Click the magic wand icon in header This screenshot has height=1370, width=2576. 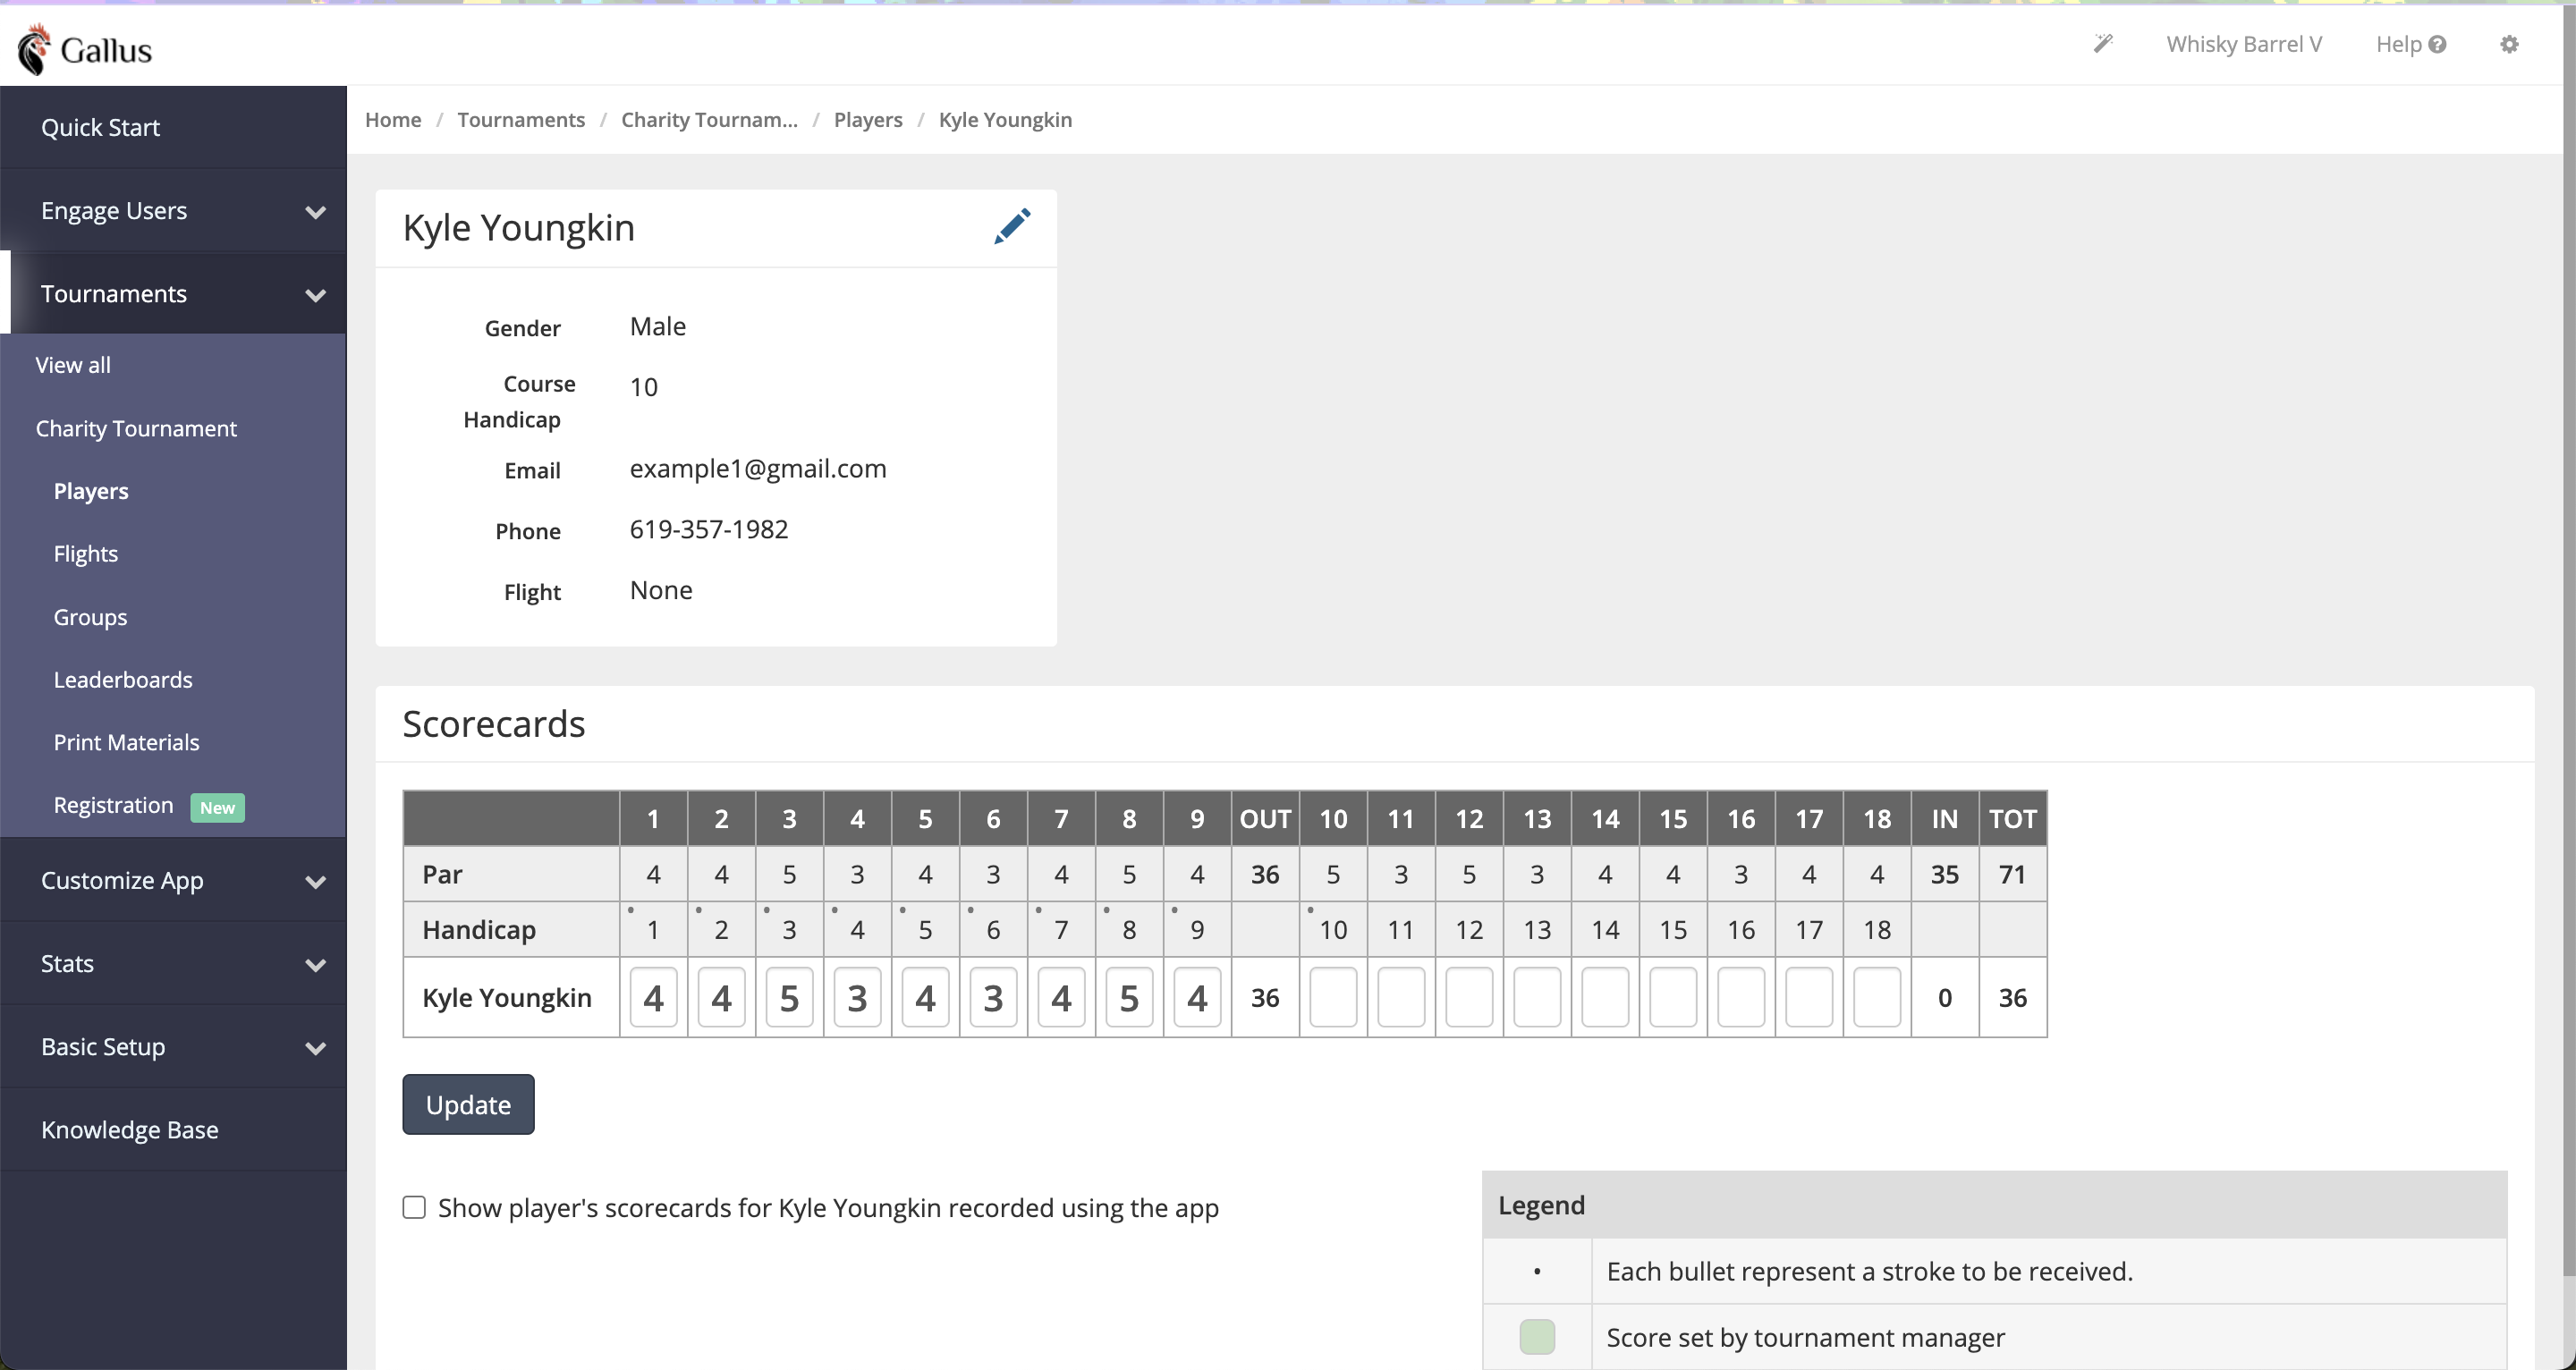[2103, 44]
